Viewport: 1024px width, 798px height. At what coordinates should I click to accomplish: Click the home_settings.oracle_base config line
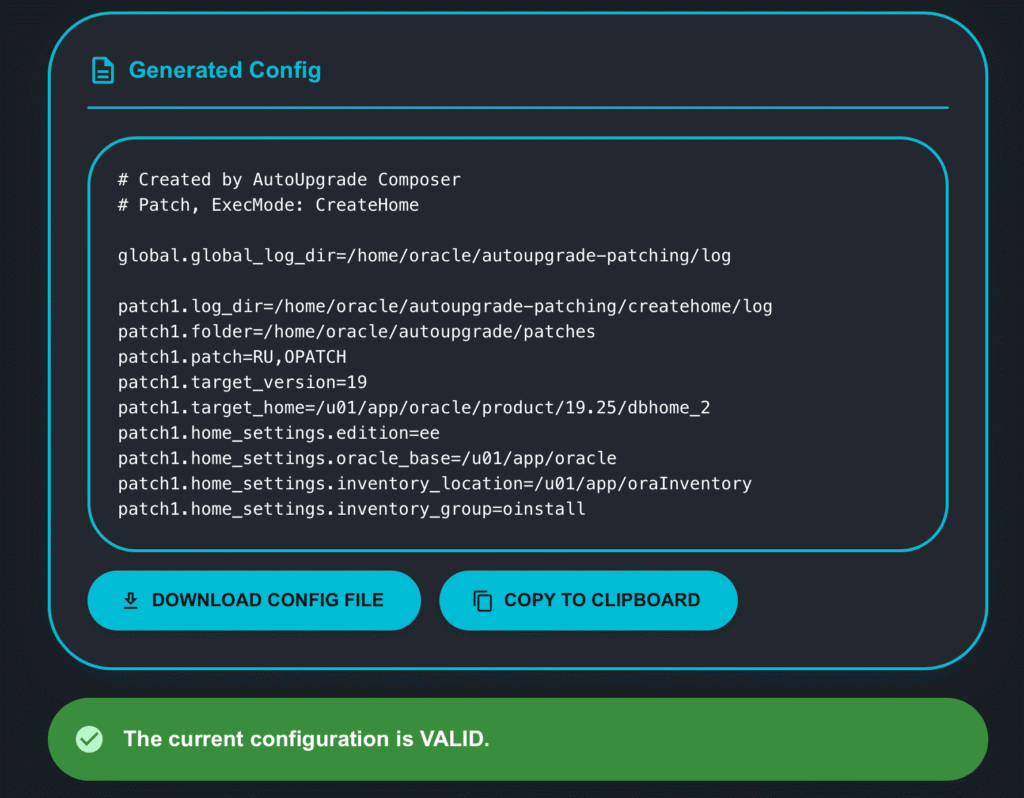[367, 459]
